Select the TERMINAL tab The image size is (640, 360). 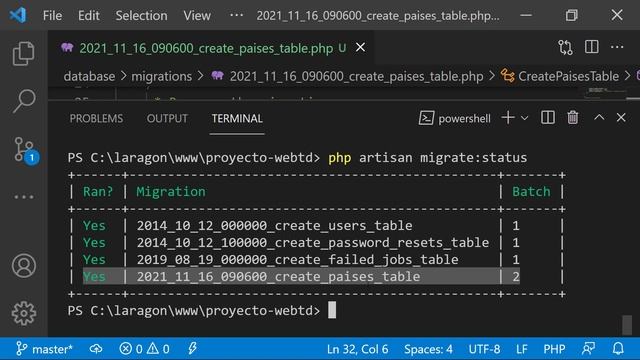(237, 118)
